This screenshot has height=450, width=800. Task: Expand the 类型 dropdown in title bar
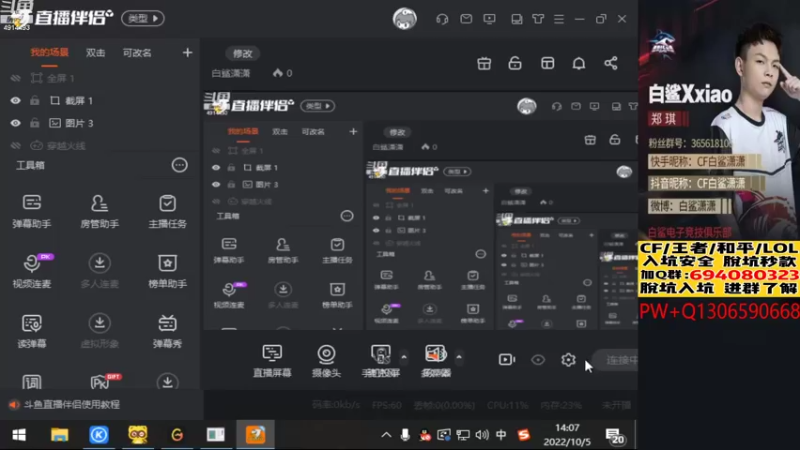coord(143,18)
